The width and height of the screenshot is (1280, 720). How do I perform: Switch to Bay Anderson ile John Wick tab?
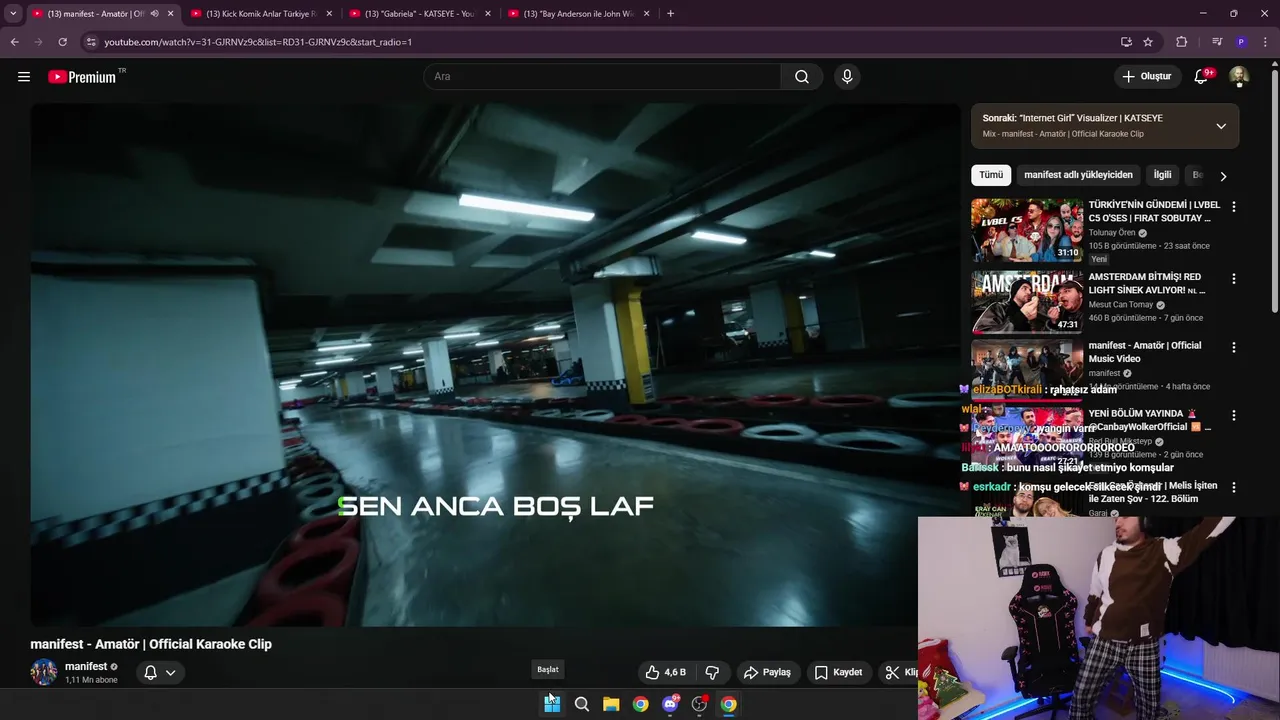[x=578, y=14]
